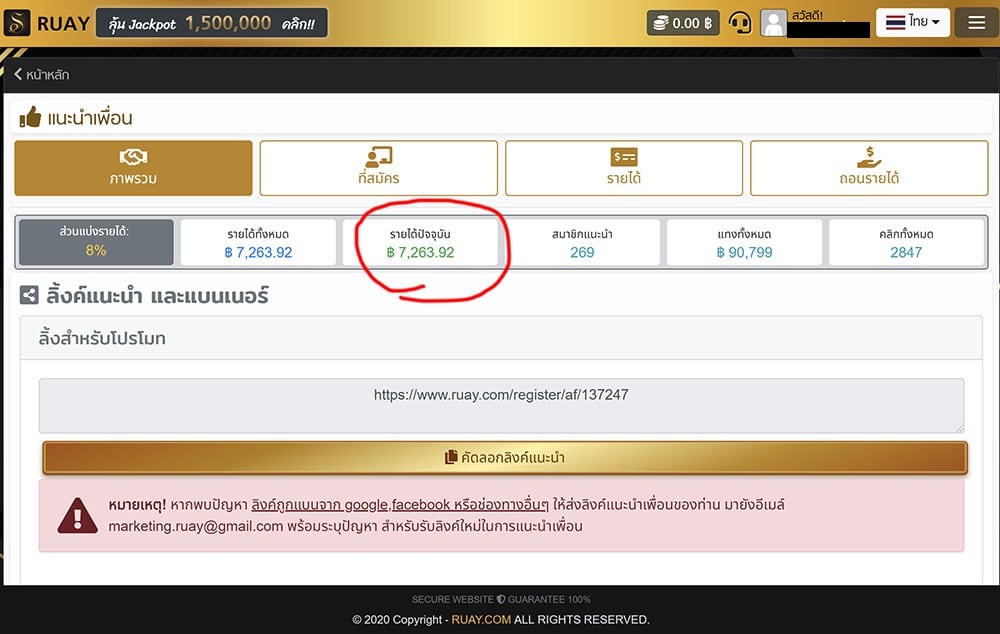1000x634 pixels.
Task: Click marketing.ruay@gmail.com email address
Action: [196, 526]
